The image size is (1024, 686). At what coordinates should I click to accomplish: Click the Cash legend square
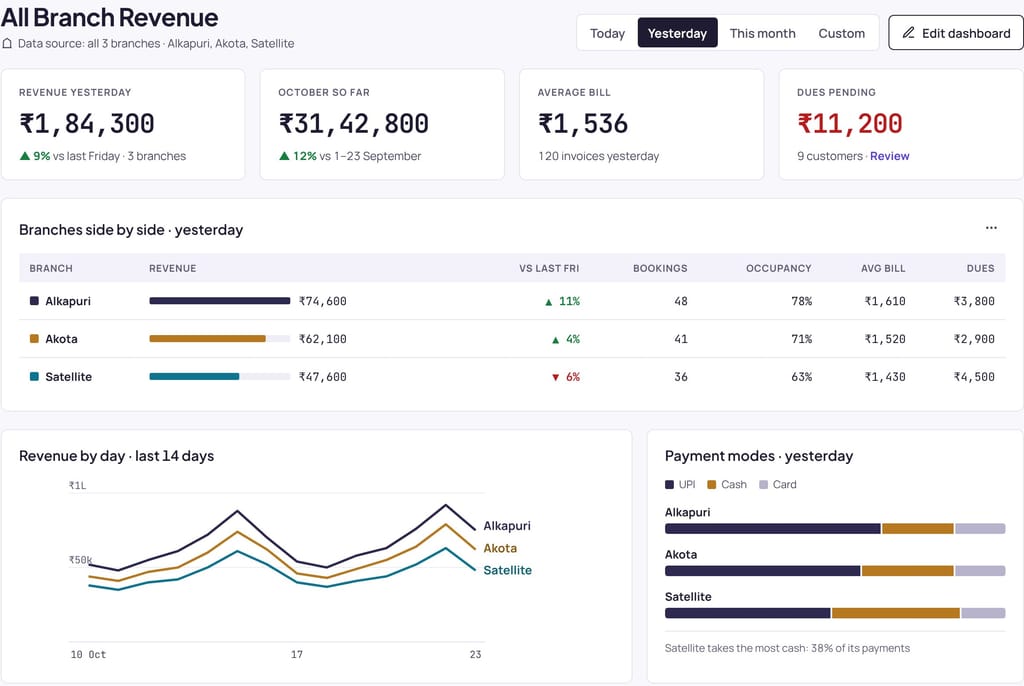712,485
